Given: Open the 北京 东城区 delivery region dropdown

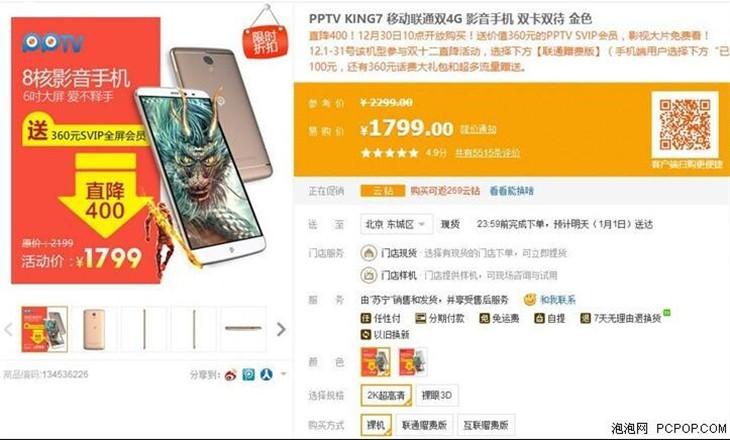Looking at the screenshot, I should pyautogui.click(x=396, y=224).
